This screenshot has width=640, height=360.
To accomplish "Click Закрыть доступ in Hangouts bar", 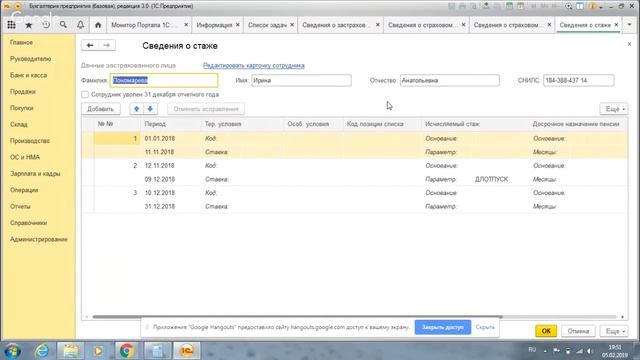I will [x=443, y=327].
